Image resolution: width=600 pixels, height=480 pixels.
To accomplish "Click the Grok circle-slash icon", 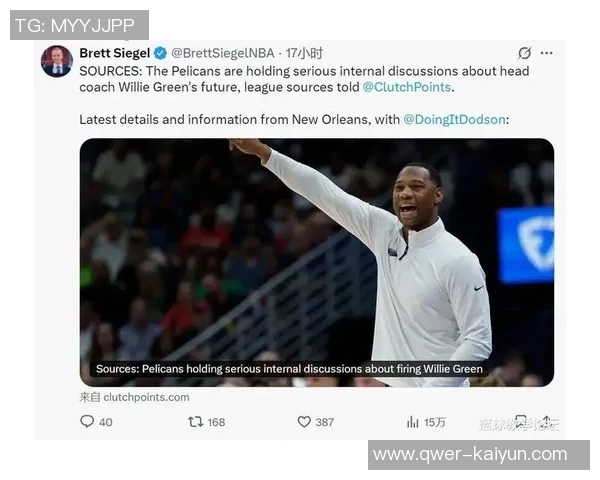I will (x=524, y=53).
